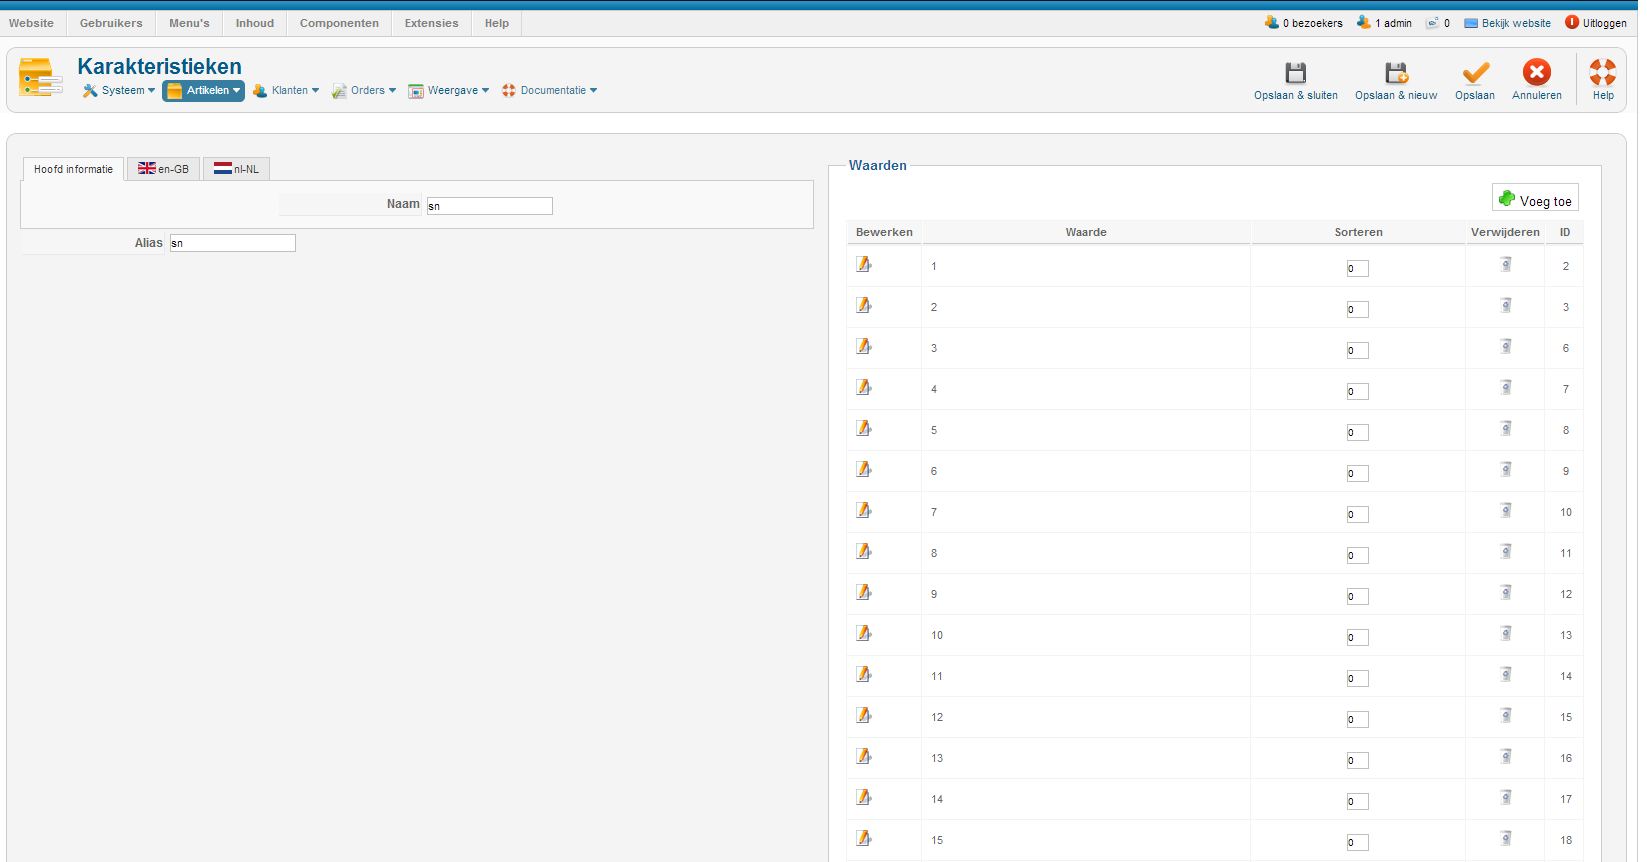The image size is (1647, 862).
Task: Click the edit pencil icon for value 3
Action: click(864, 346)
